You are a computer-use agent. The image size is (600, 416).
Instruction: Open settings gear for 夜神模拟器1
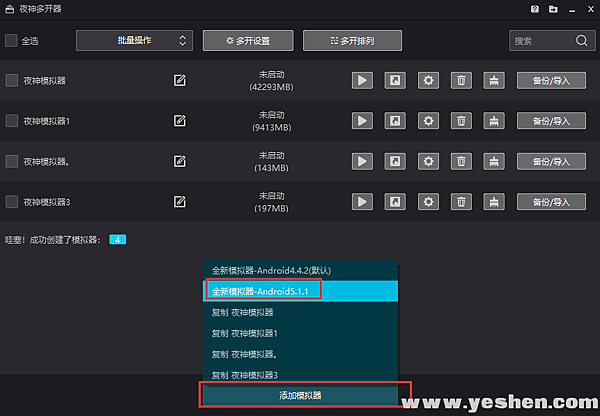click(428, 121)
